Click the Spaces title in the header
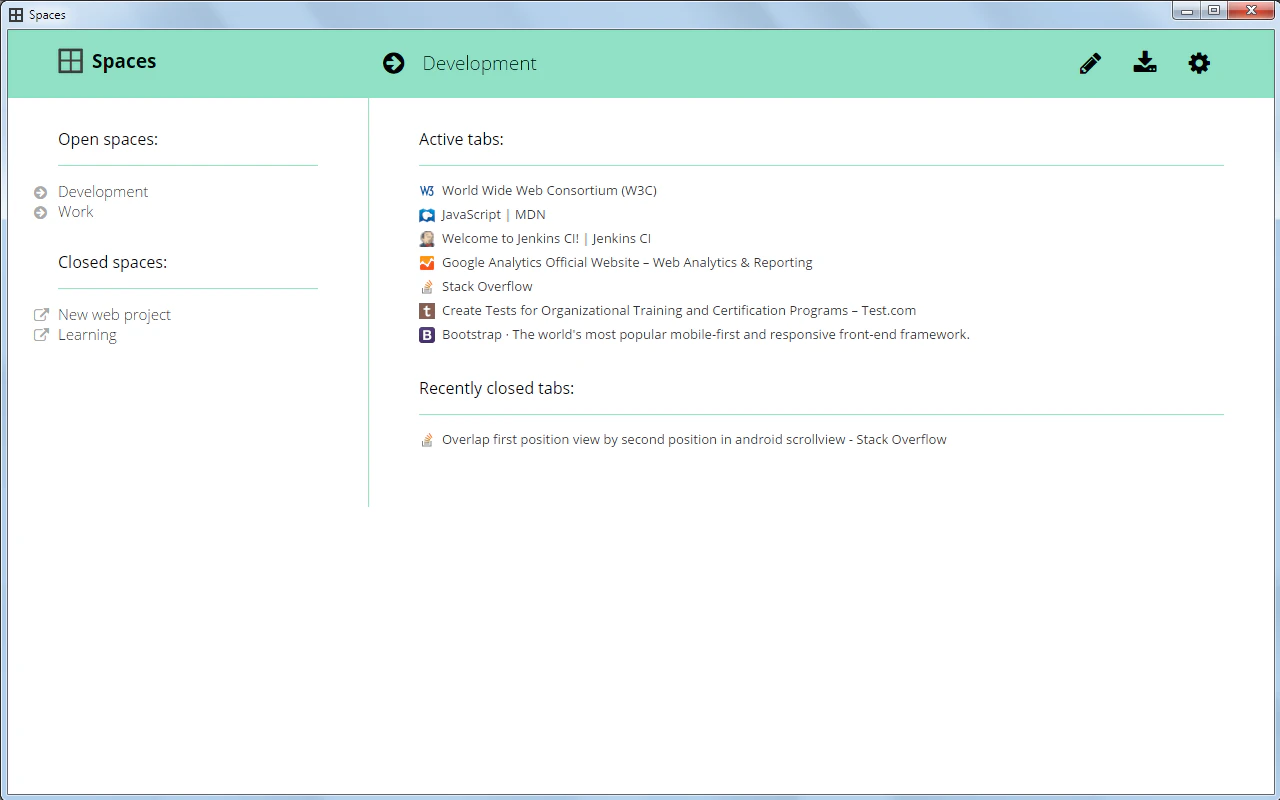This screenshot has height=800, width=1280. tap(124, 61)
